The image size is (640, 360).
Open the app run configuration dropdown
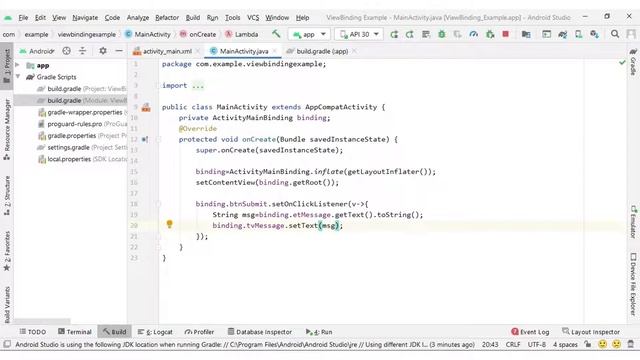(x=309, y=34)
